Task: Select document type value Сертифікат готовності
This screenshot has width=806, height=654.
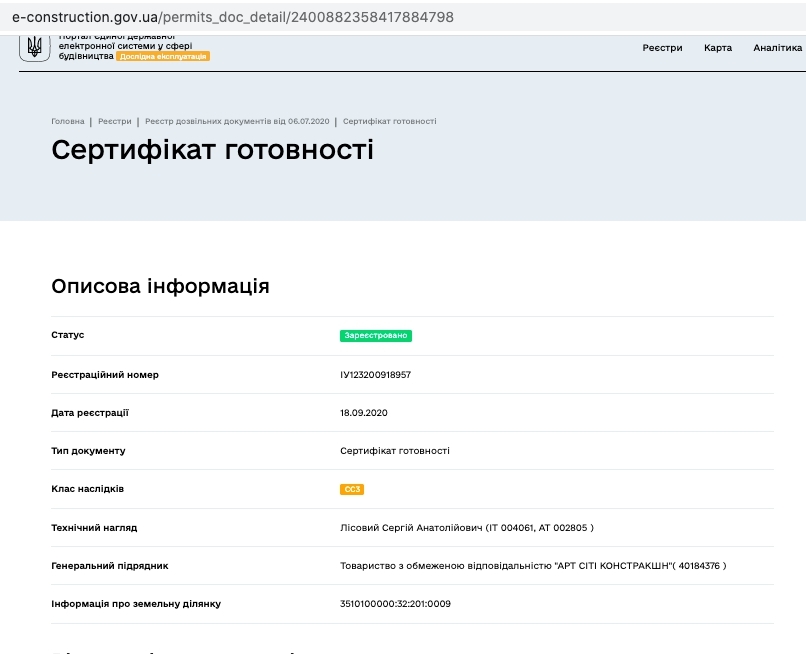Action: point(395,451)
